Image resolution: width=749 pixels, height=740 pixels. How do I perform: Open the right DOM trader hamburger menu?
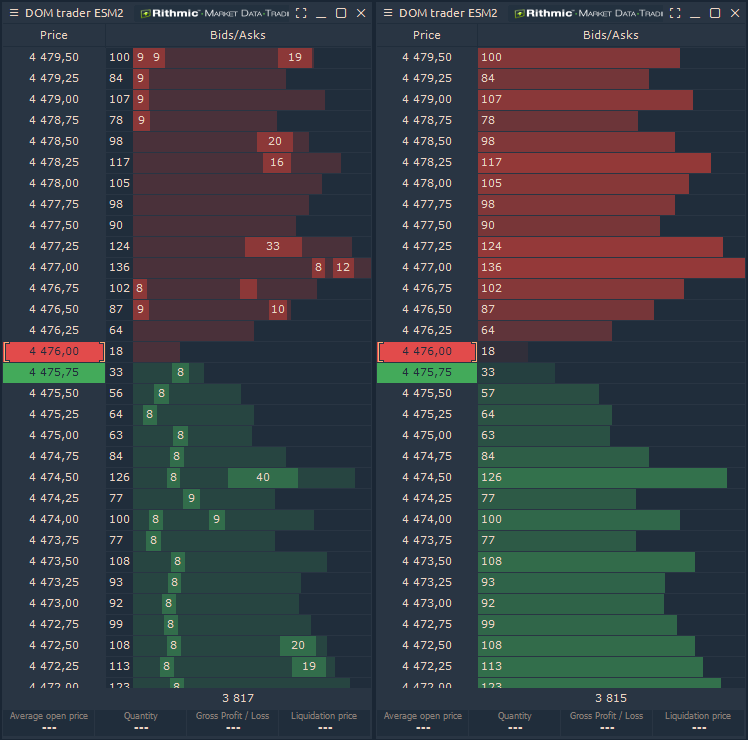tap(387, 13)
